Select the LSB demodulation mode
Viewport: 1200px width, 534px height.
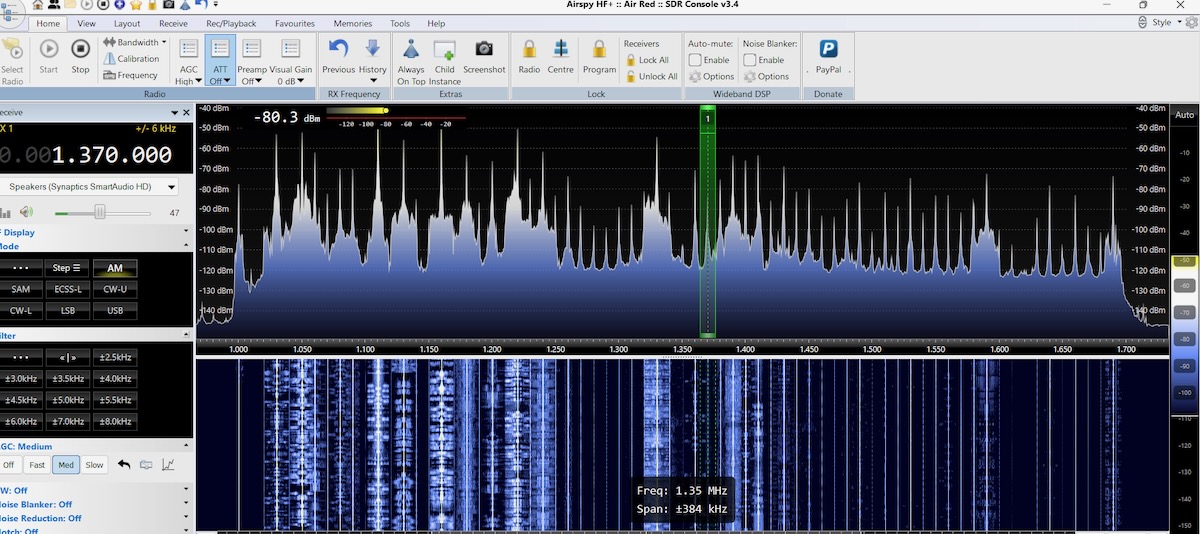point(69,310)
